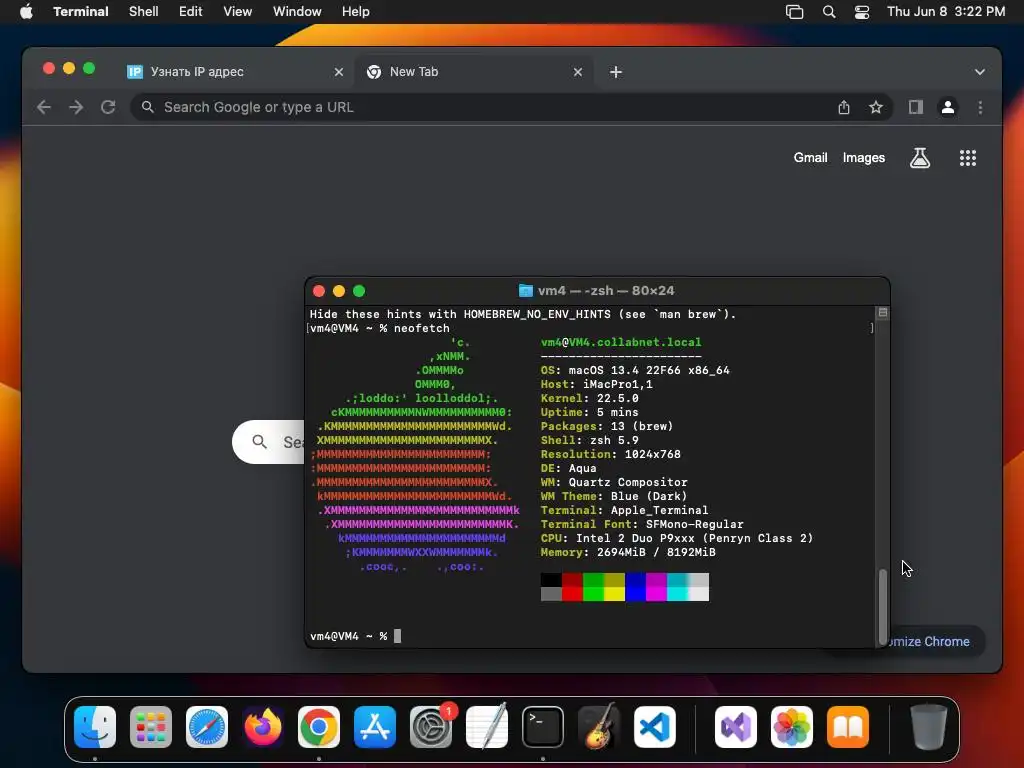Click the blue color block in neofetch output

coord(635,587)
